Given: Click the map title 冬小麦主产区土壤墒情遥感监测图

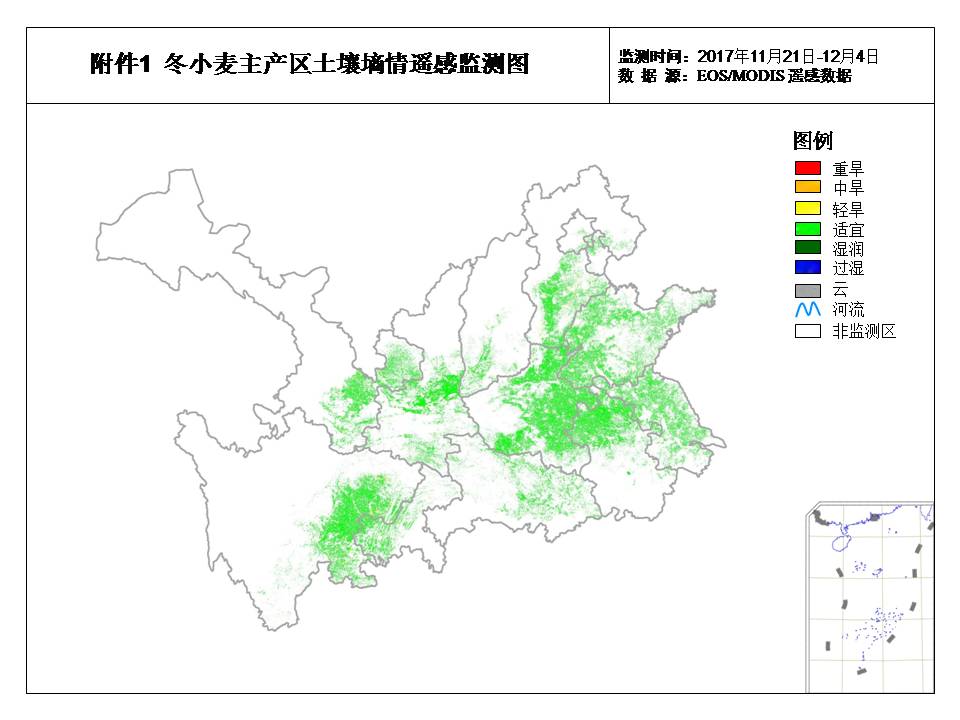Looking at the screenshot, I should [x=346, y=64].
